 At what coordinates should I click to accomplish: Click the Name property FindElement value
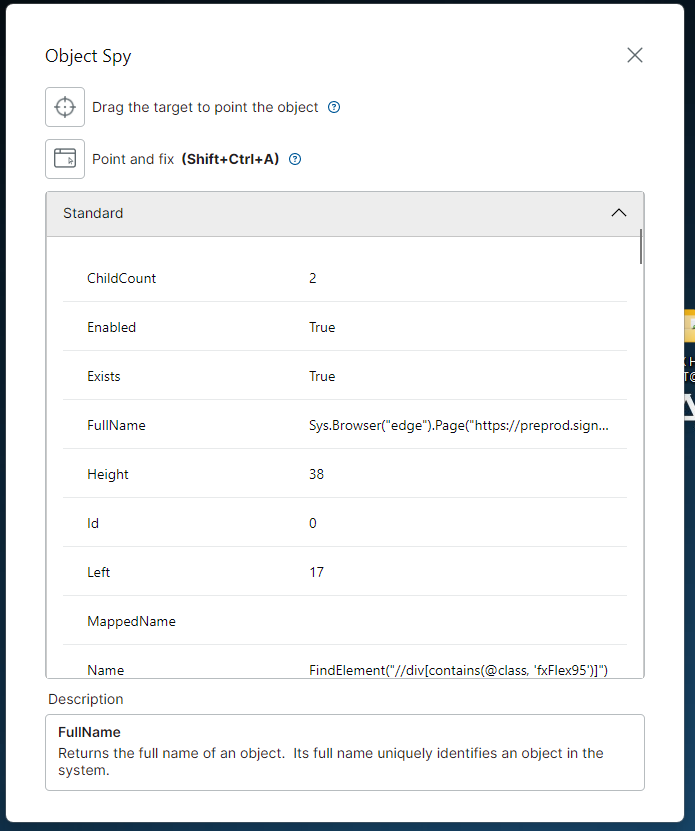pyautogui.click(x=458, y=670)
